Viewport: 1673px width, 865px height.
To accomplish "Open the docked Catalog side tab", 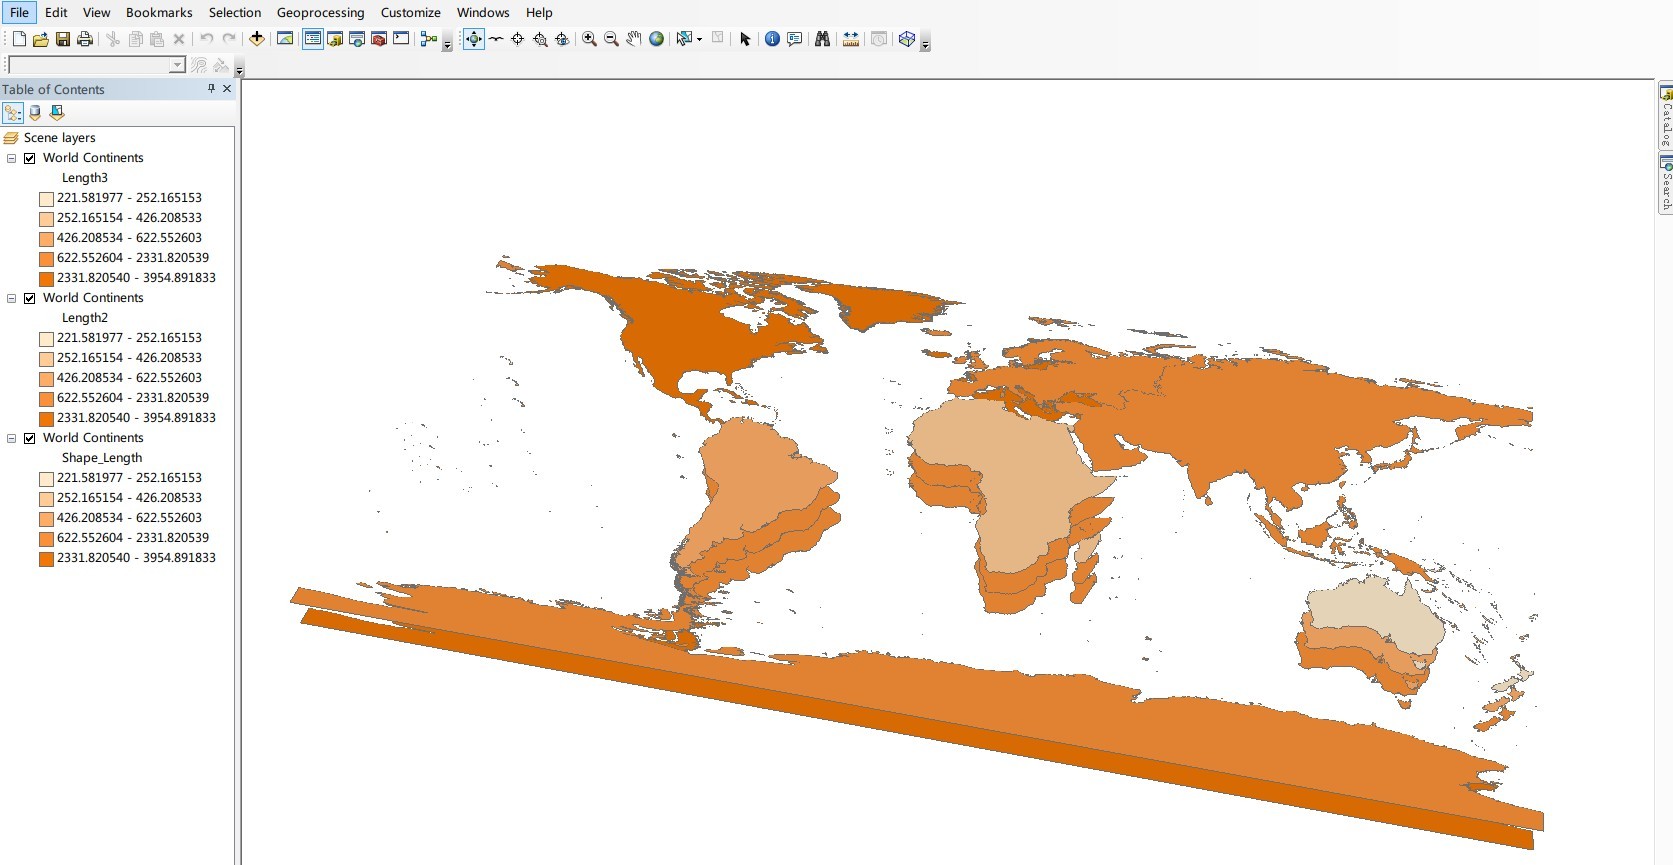I will click(x=1666, y=117).
